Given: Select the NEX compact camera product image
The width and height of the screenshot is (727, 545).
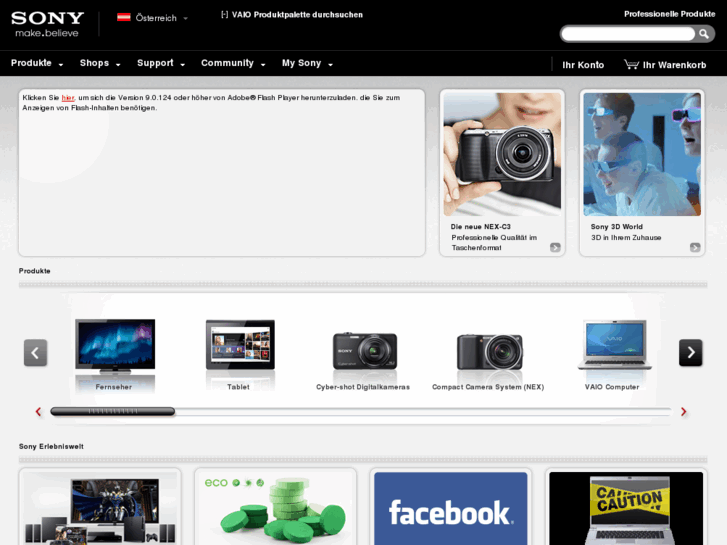Looking at the screenshot, I should 490,352.
